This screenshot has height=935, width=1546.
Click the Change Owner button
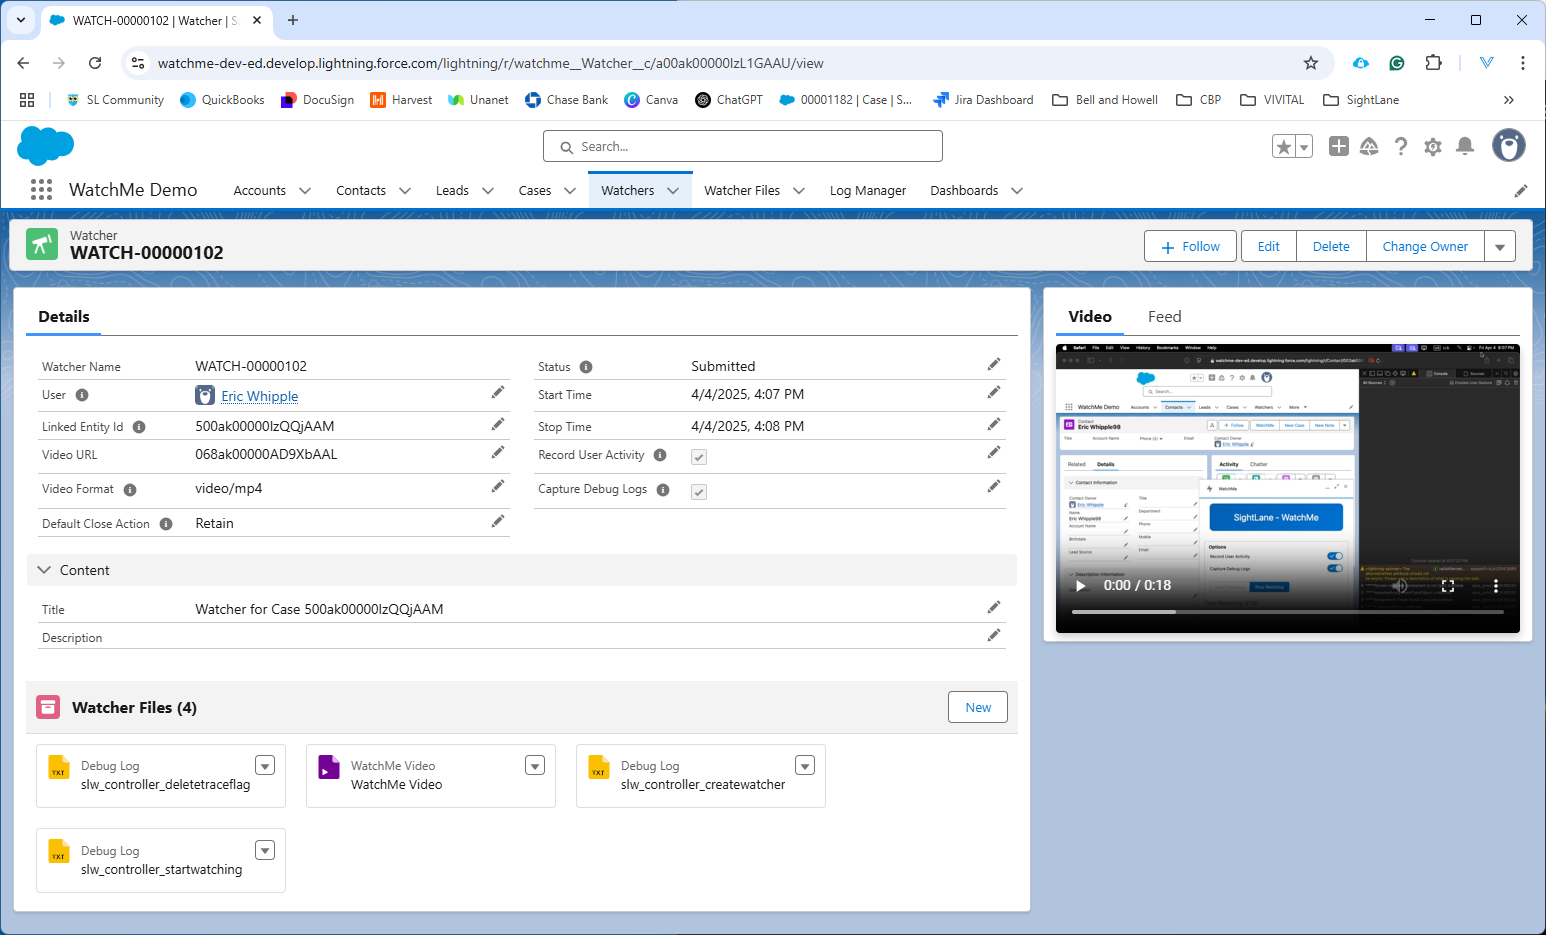pyautogui.click(x=1425, y=247)
